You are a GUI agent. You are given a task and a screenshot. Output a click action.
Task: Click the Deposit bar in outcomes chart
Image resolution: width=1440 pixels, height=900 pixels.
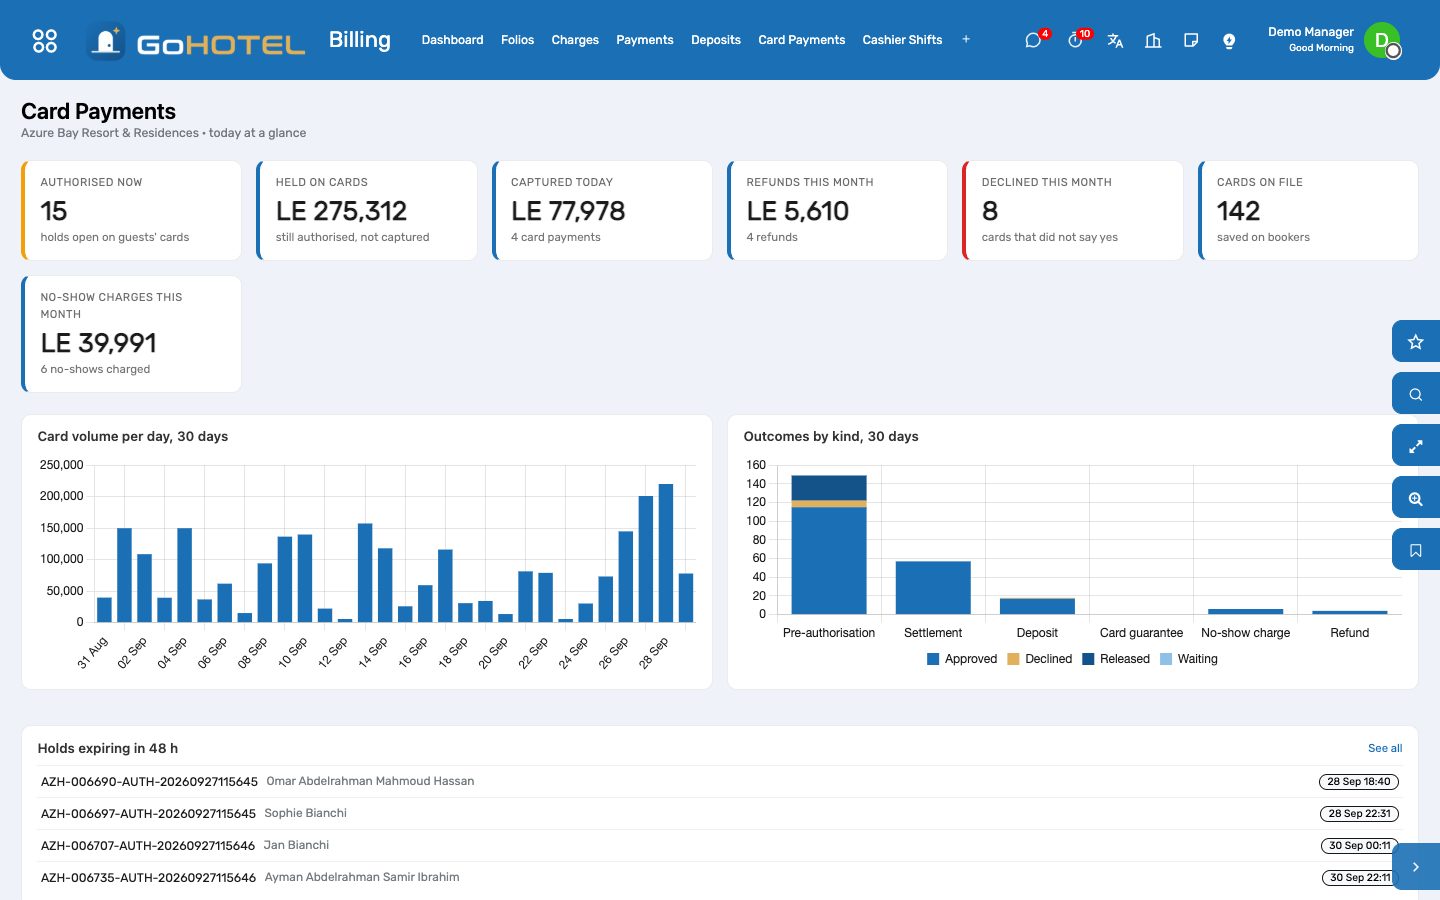[x=1037, y=606]
